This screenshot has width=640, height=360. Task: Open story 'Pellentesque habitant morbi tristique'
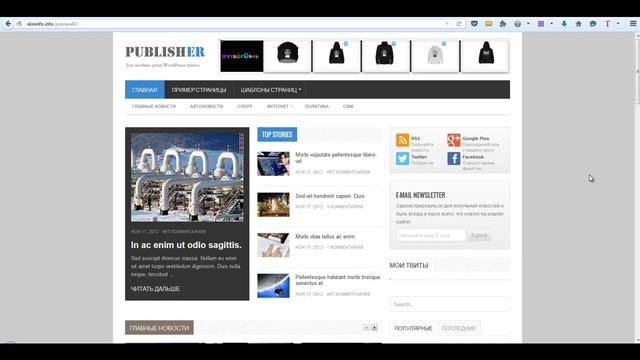[338, 280]
